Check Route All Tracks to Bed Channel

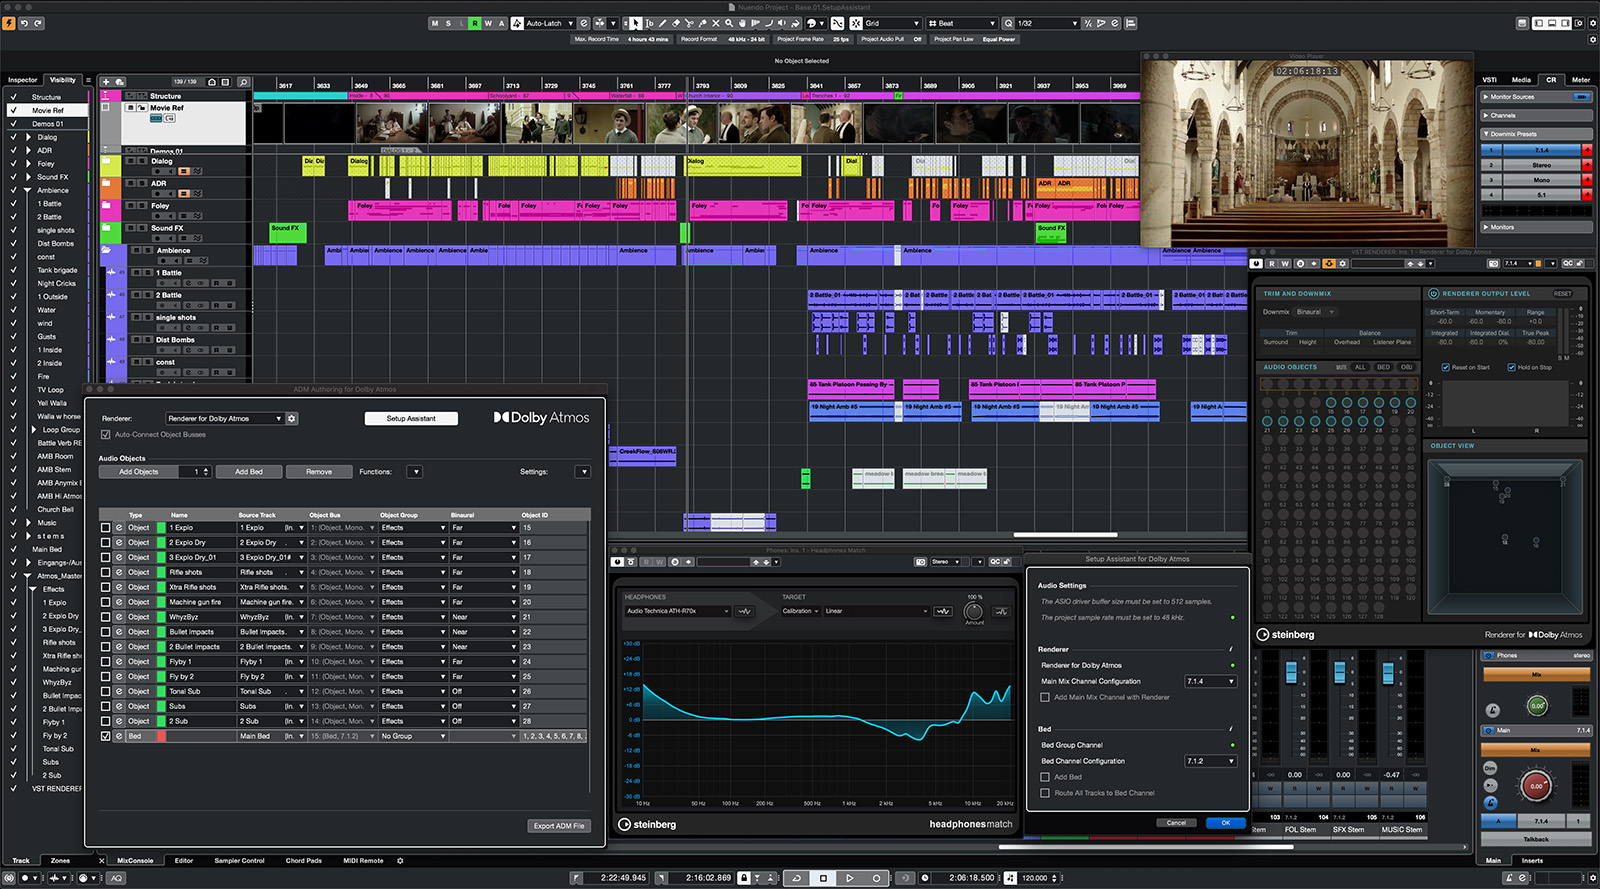click(x=1045, y=793)
